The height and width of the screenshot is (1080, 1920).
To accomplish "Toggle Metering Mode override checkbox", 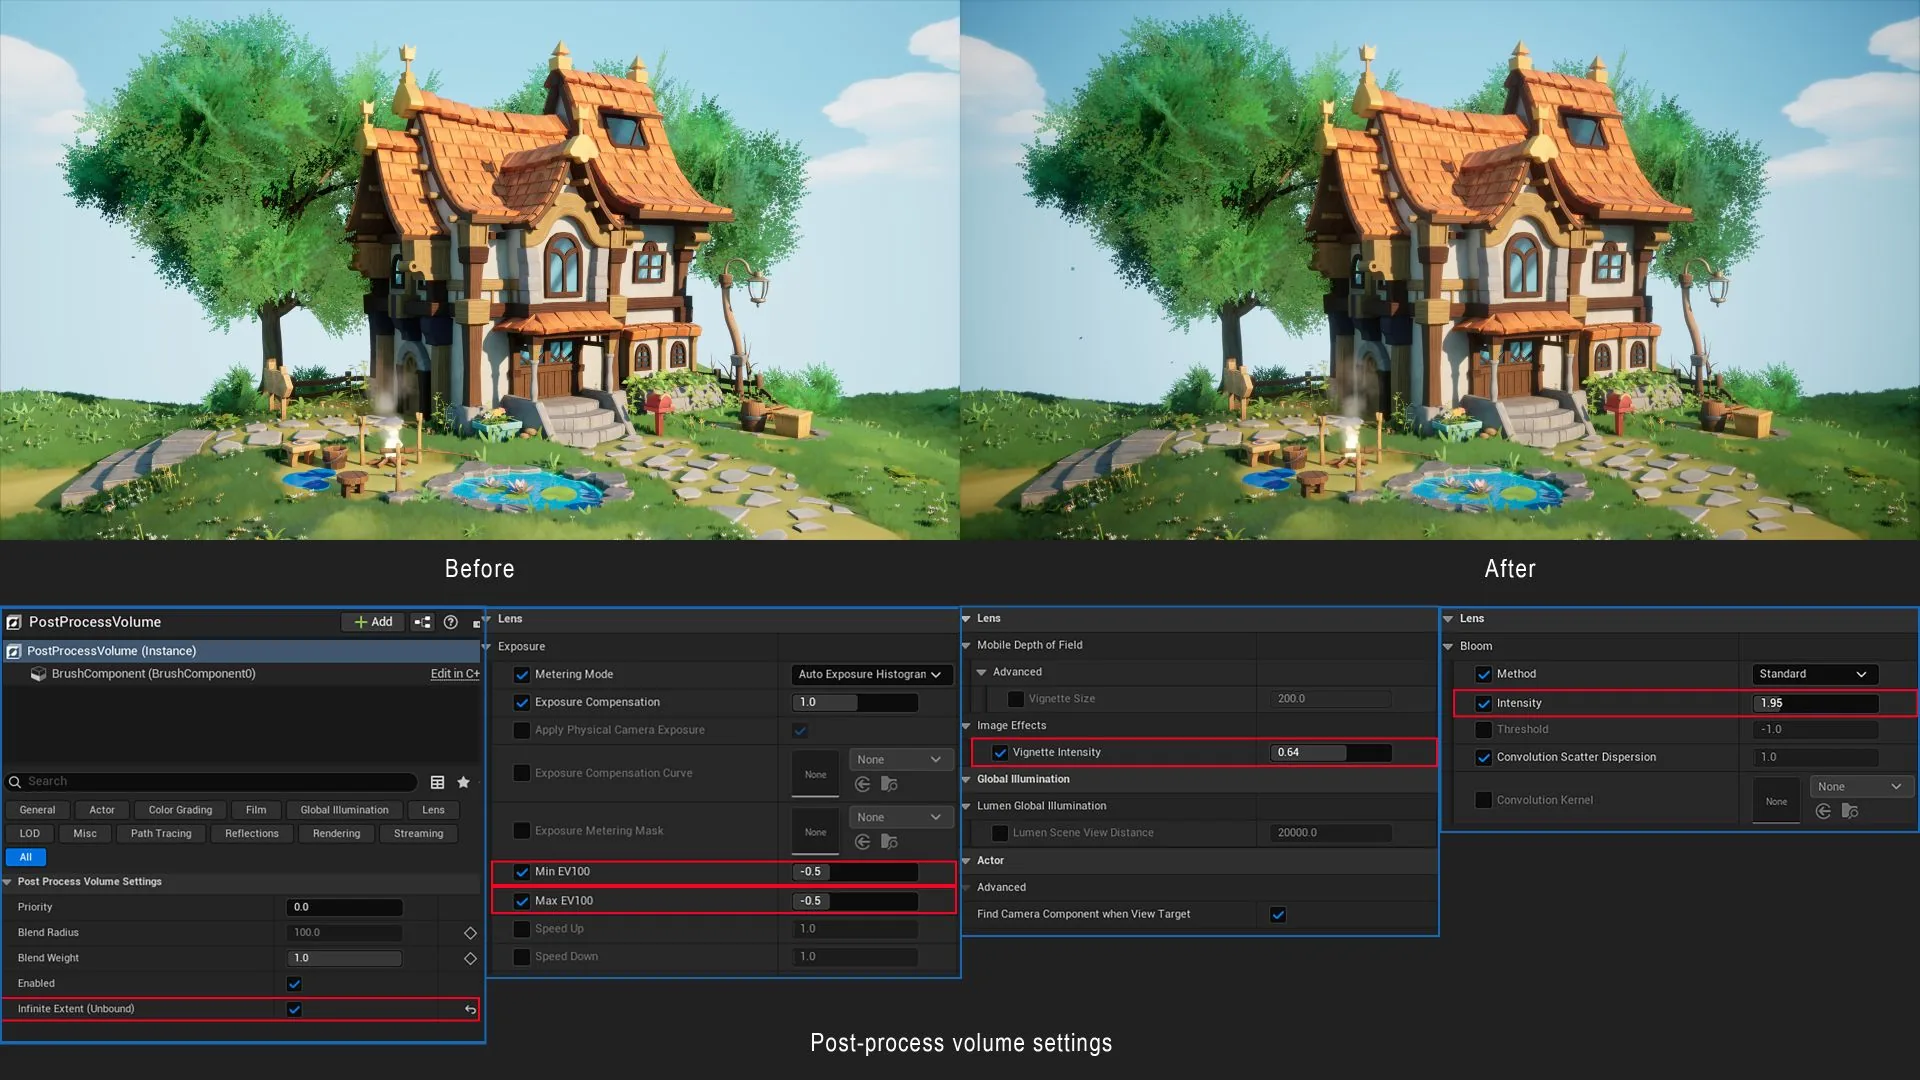I will 522,675.
